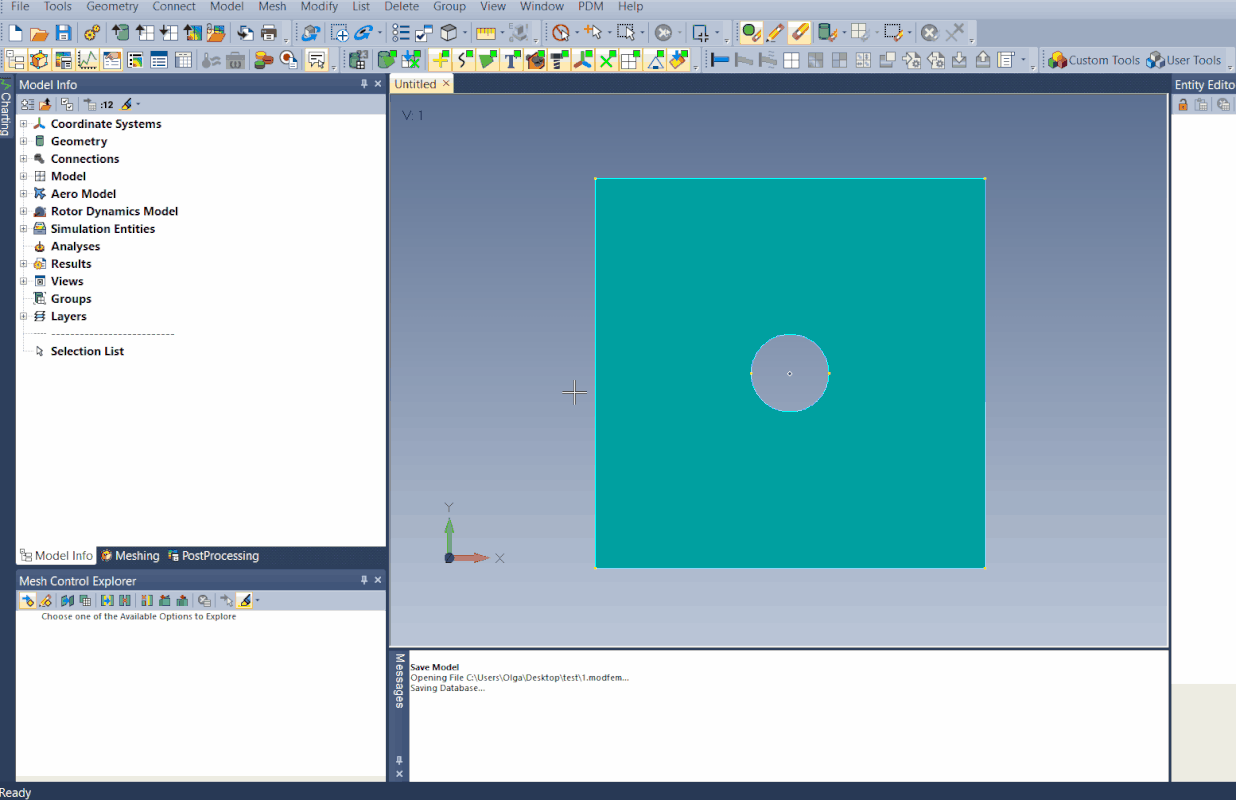This screenshot has height=800, width=1236.
Task: Save the model with floppy disk icon
Action: point(63,33)
